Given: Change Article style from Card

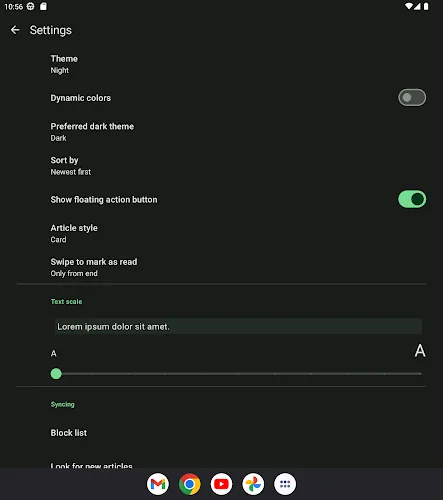Looking at the screenshot, I should point(221,234).
